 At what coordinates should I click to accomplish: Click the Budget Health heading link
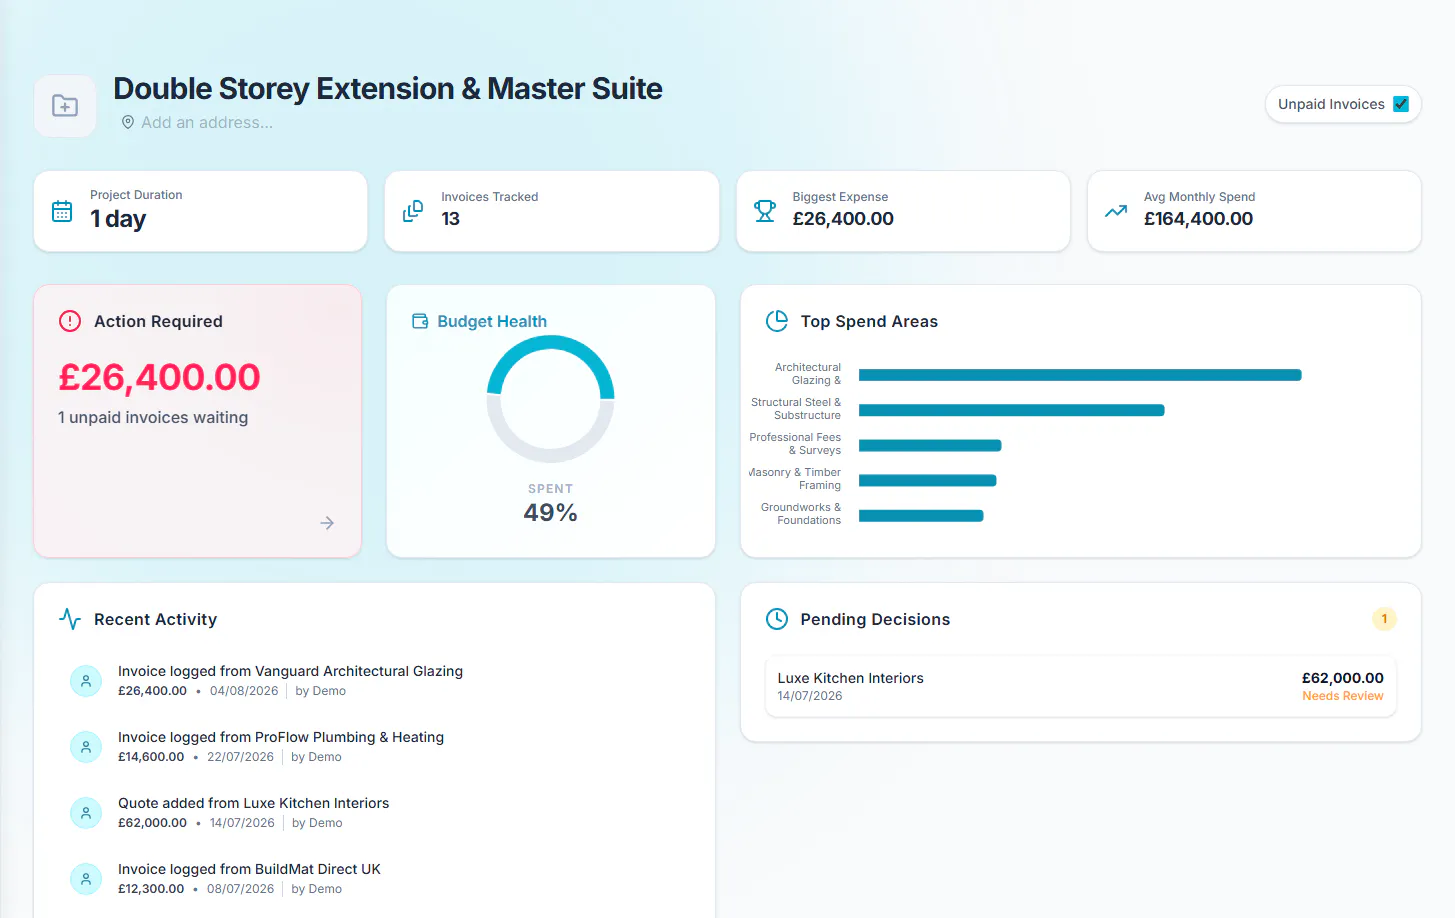[x=492, y=321]
